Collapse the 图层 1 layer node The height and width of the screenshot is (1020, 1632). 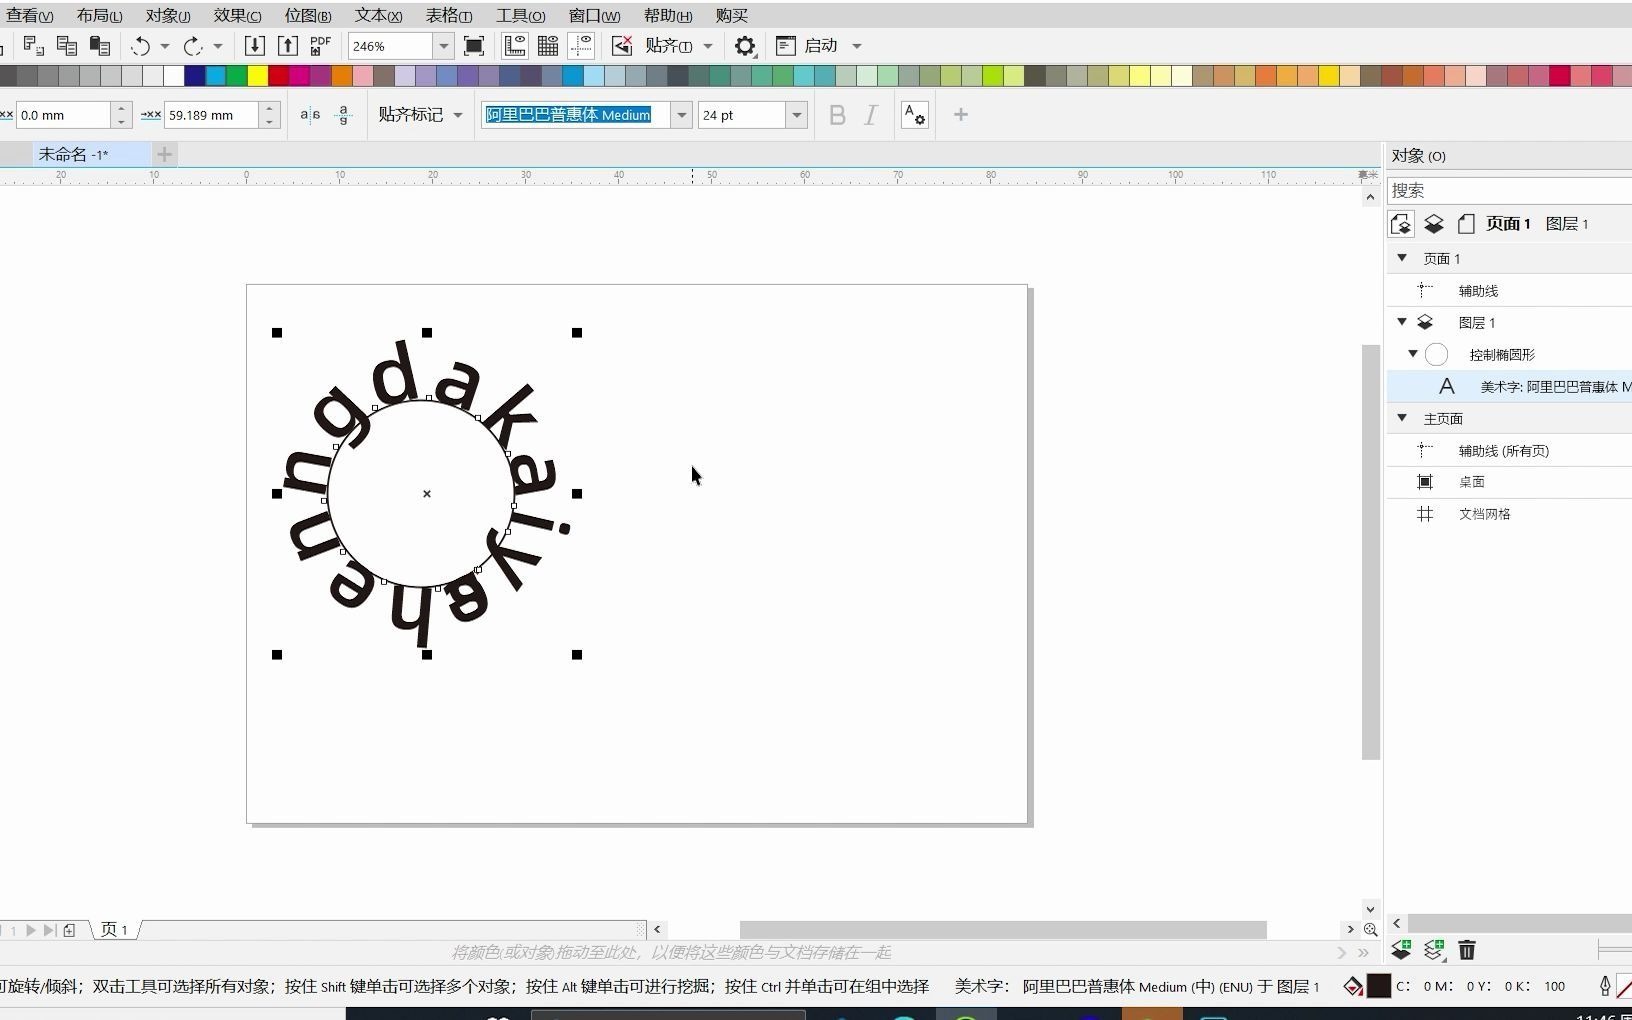[1402, 322]
